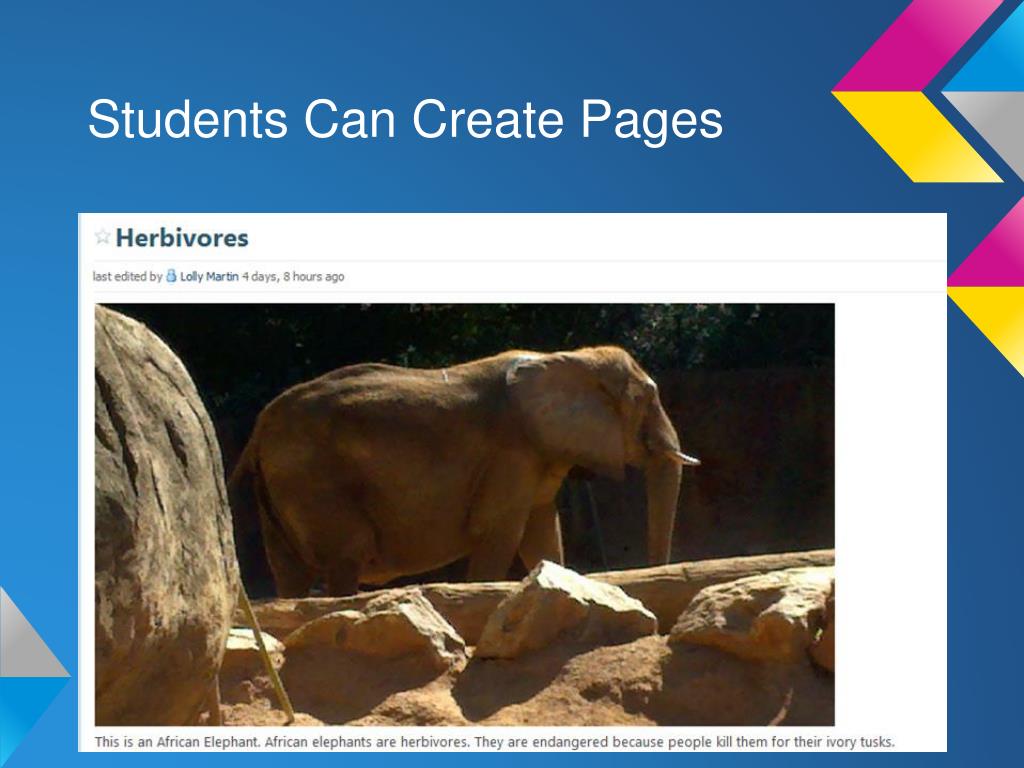This screenshot has width=1024, height=768.
Task: Click the Herbivores page title
Action: pos(182,238)
